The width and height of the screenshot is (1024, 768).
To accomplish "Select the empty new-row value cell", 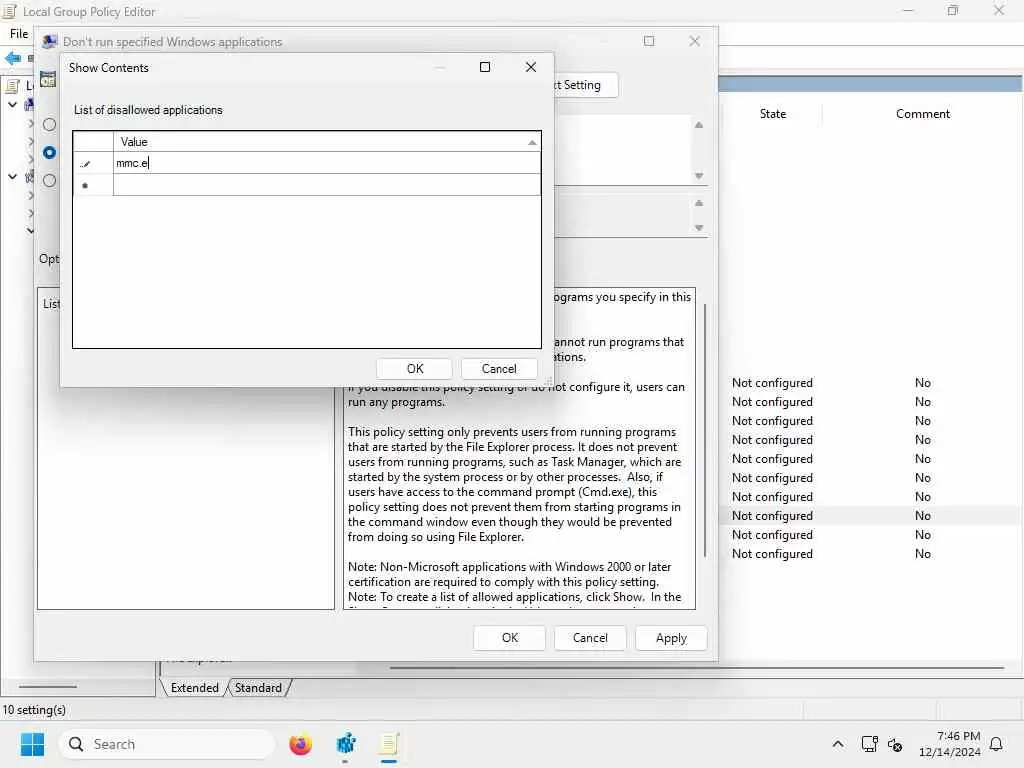I will (327, 185).
